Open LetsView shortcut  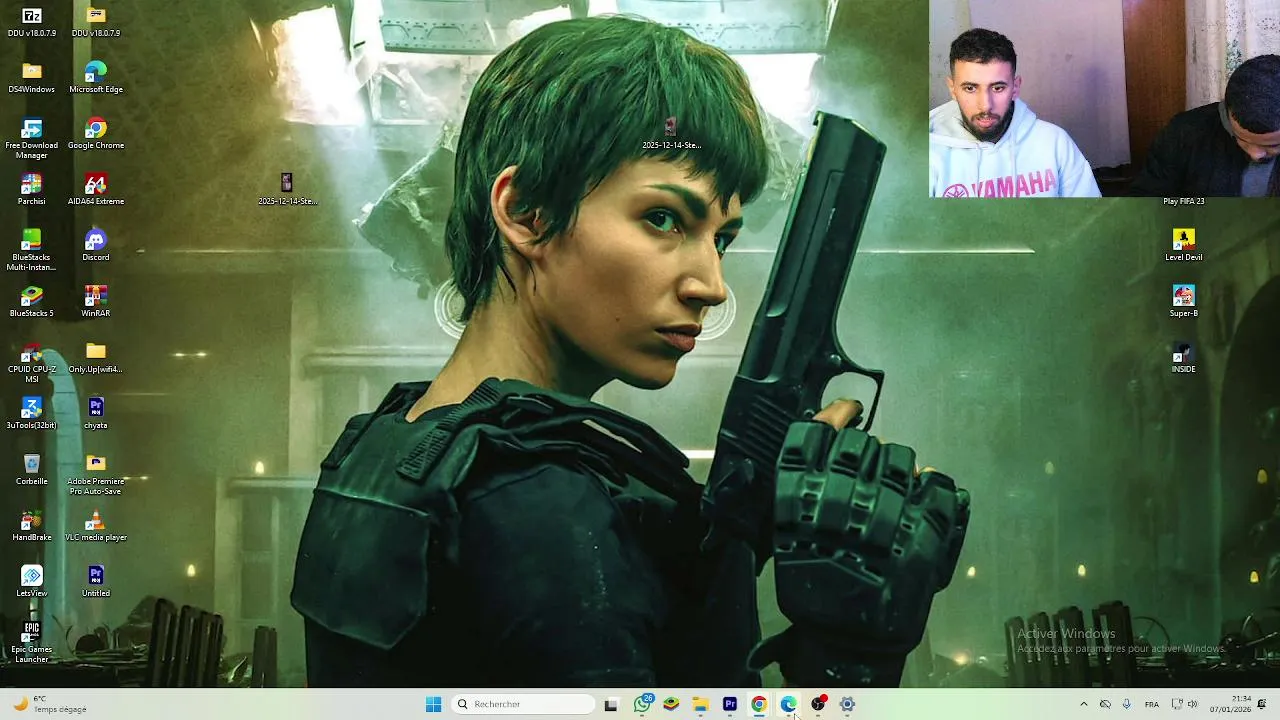point(32,582)
